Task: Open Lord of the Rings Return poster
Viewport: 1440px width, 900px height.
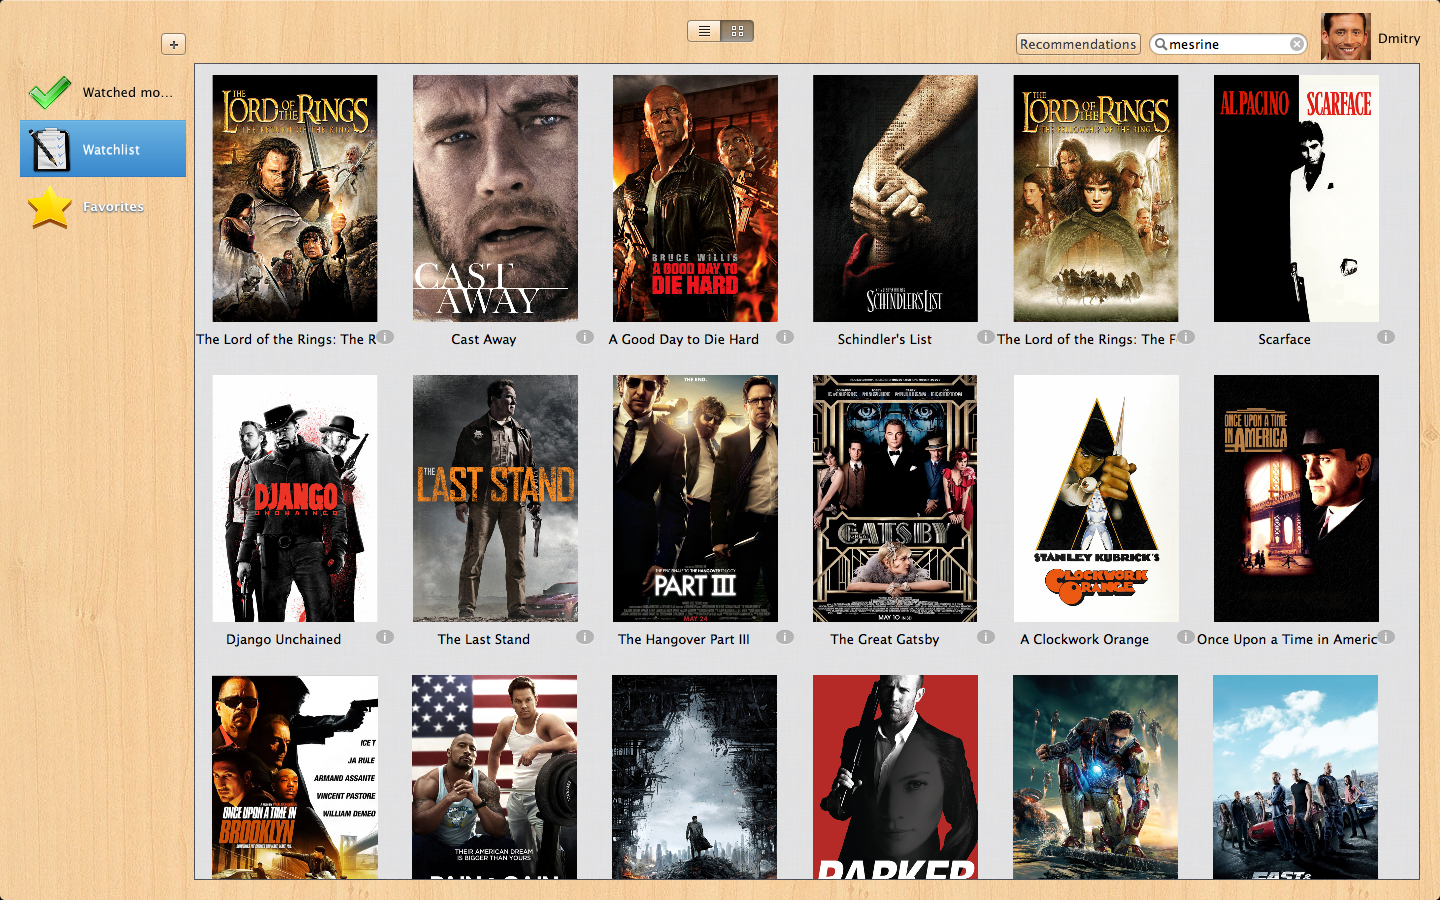Action: [295, 198]
